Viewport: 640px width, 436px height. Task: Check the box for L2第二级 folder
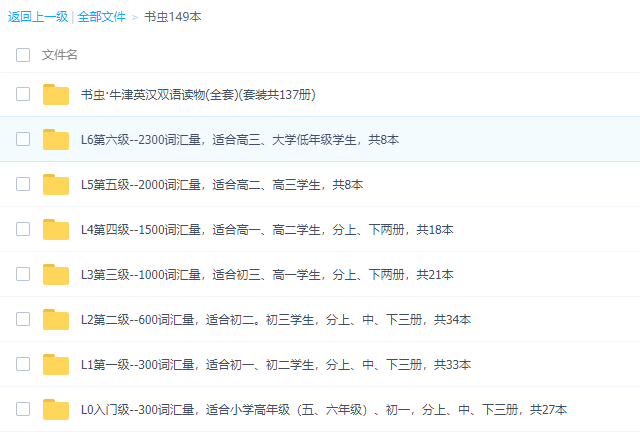(x=23, y=318)
